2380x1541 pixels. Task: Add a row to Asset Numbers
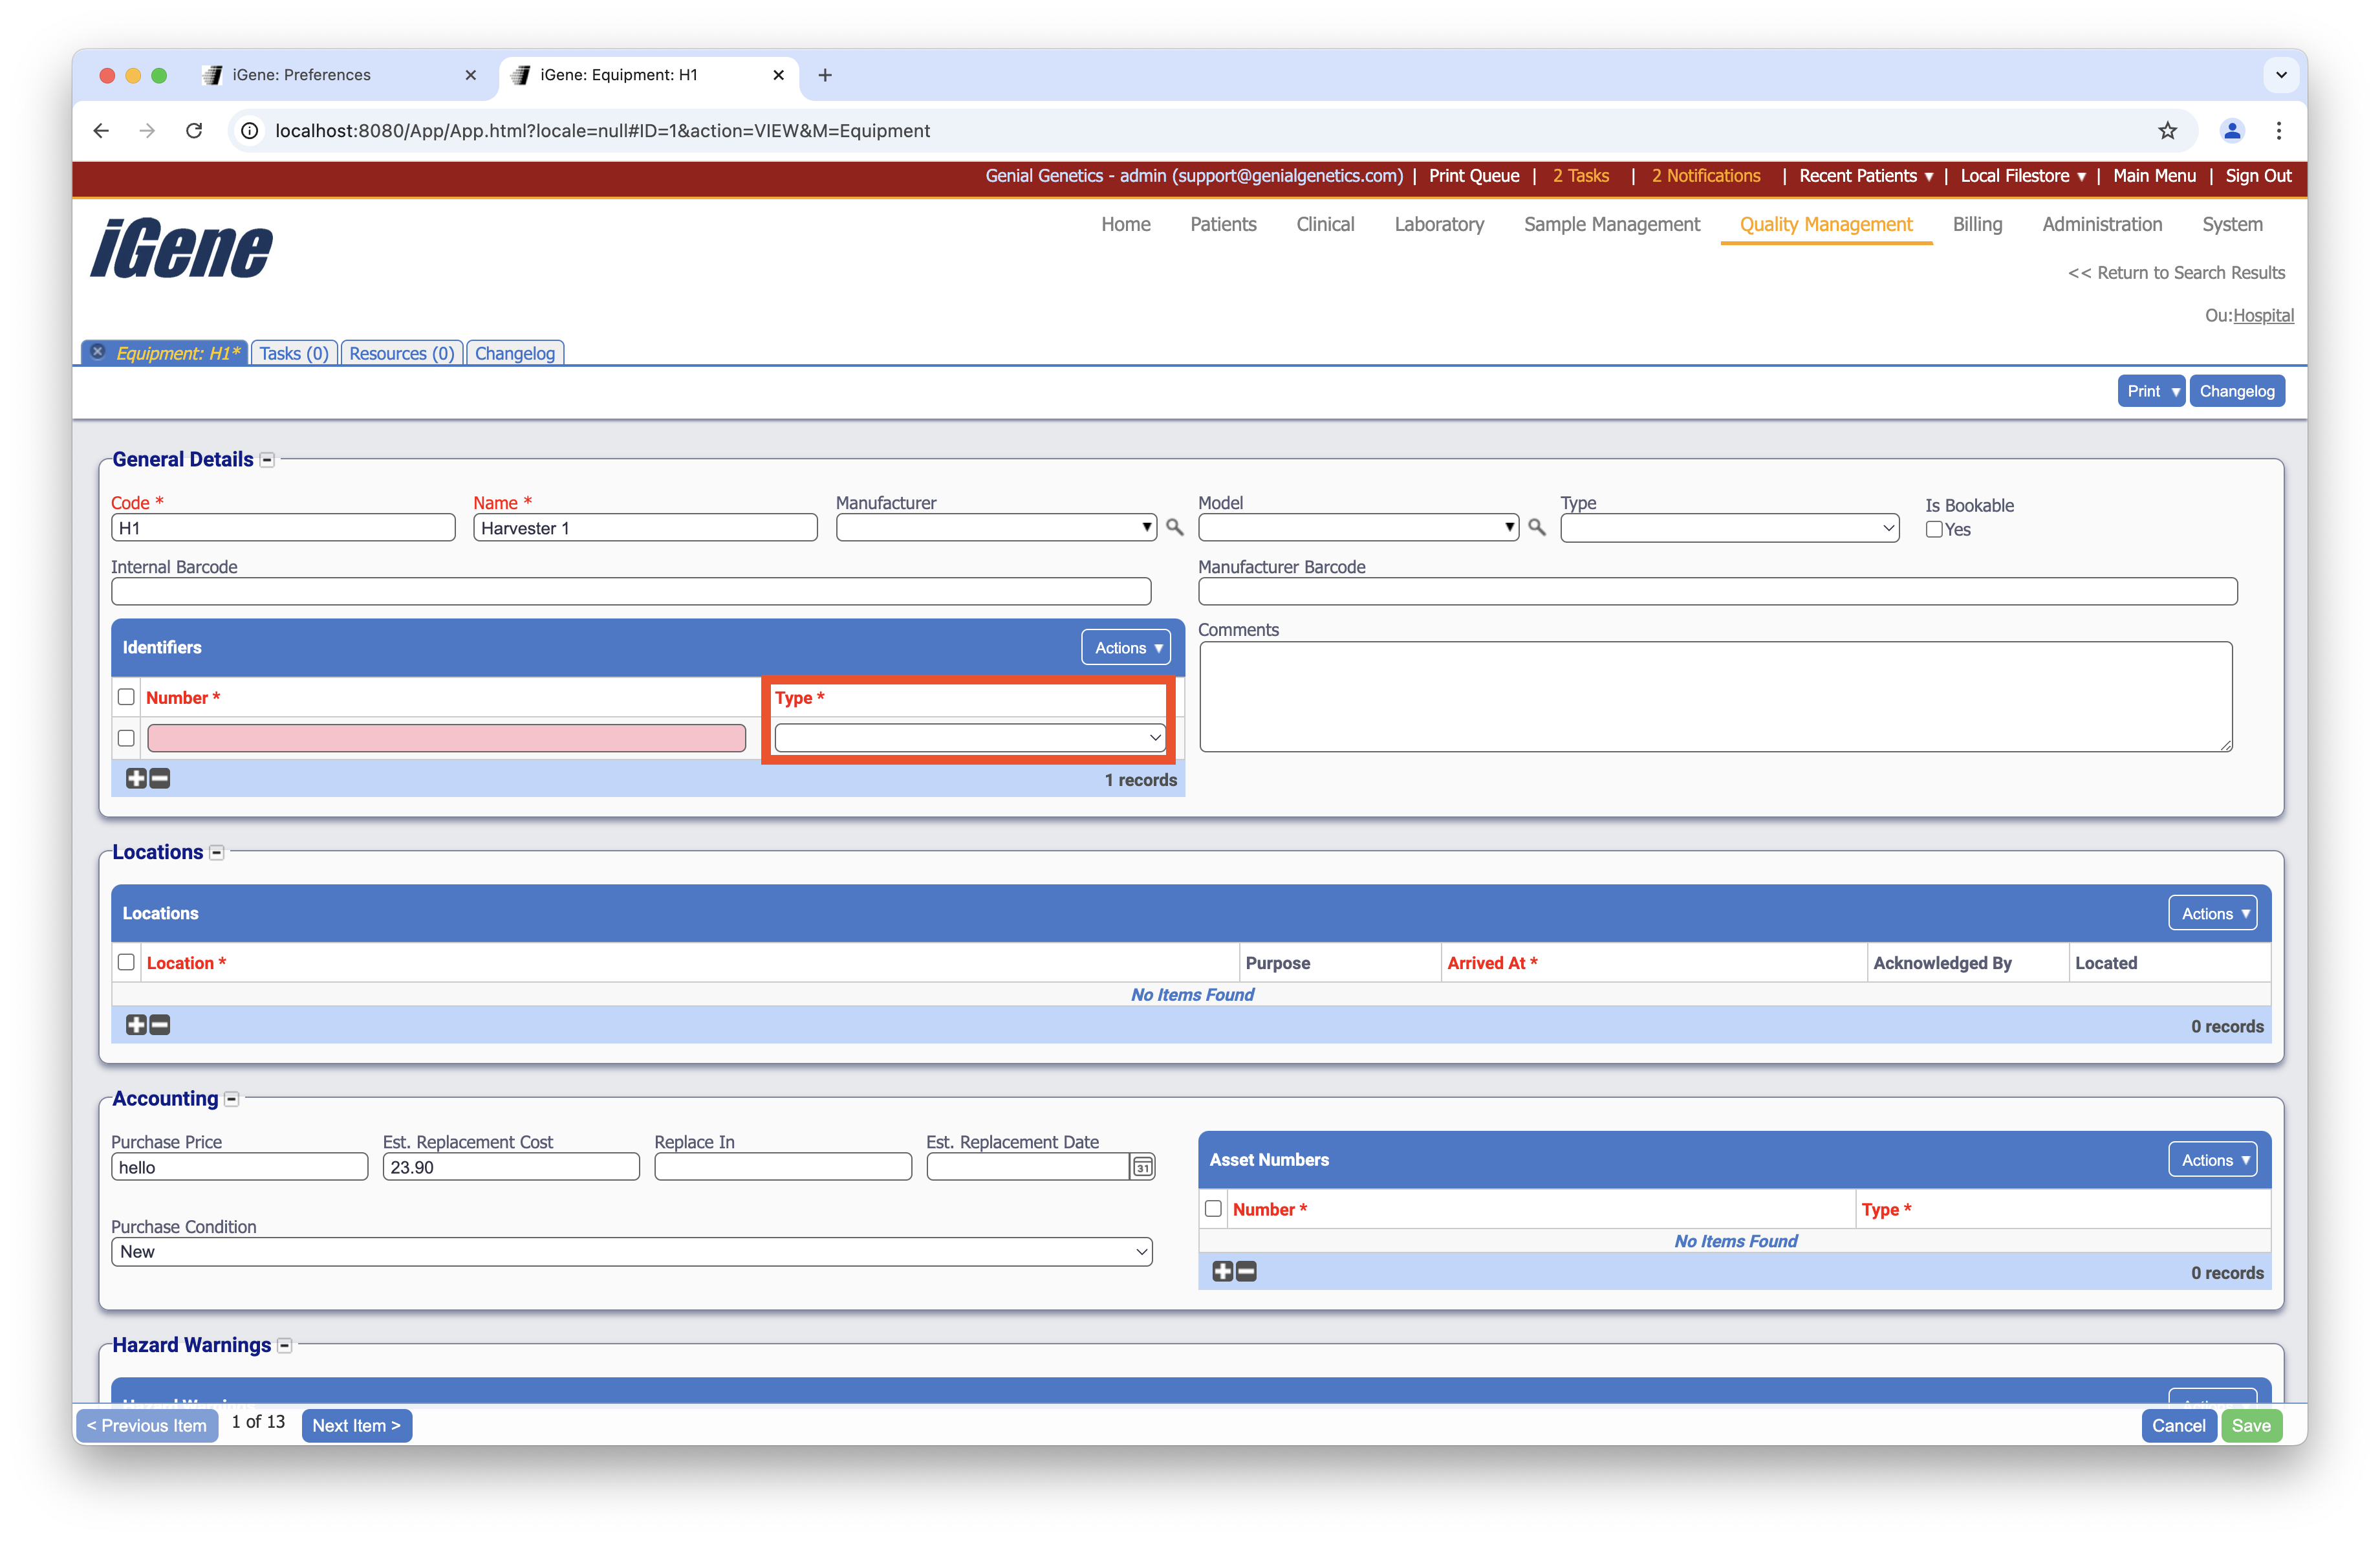click(1222, 1271)
